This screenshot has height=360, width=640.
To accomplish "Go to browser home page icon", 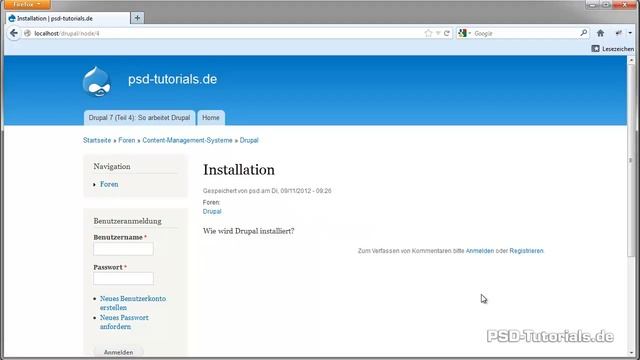I will (x=600, y=33).
